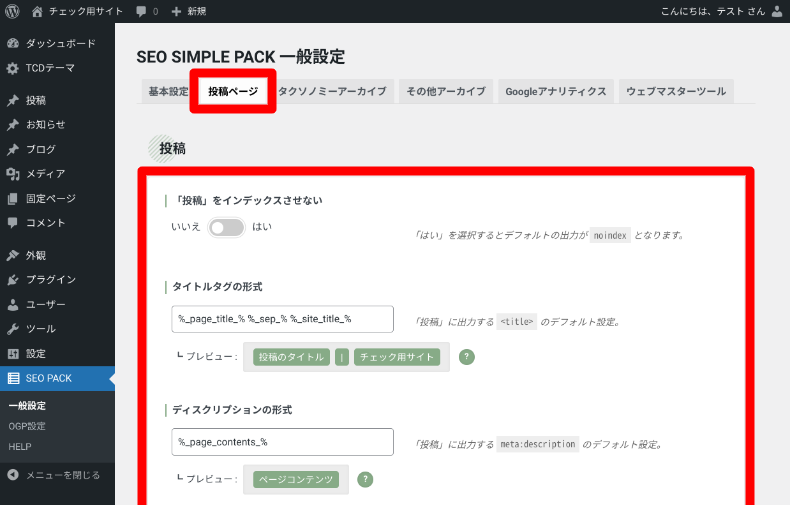Click the WordPress logo icon

[12, 11]
